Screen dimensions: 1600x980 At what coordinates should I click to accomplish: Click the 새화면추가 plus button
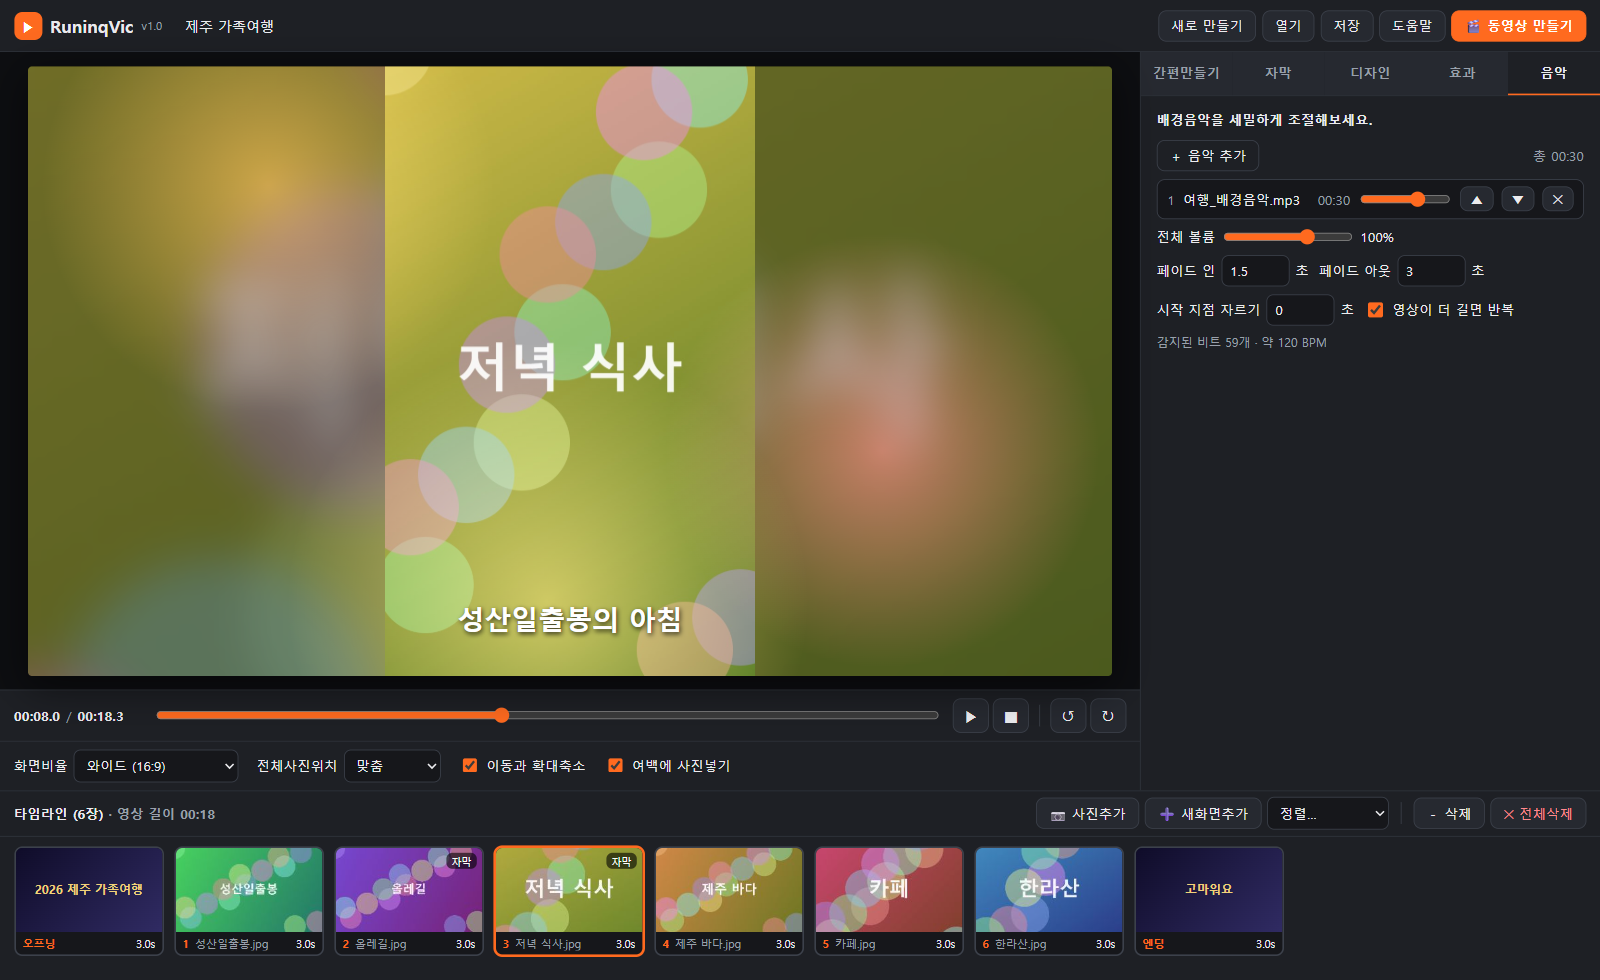click(1203, 814)
